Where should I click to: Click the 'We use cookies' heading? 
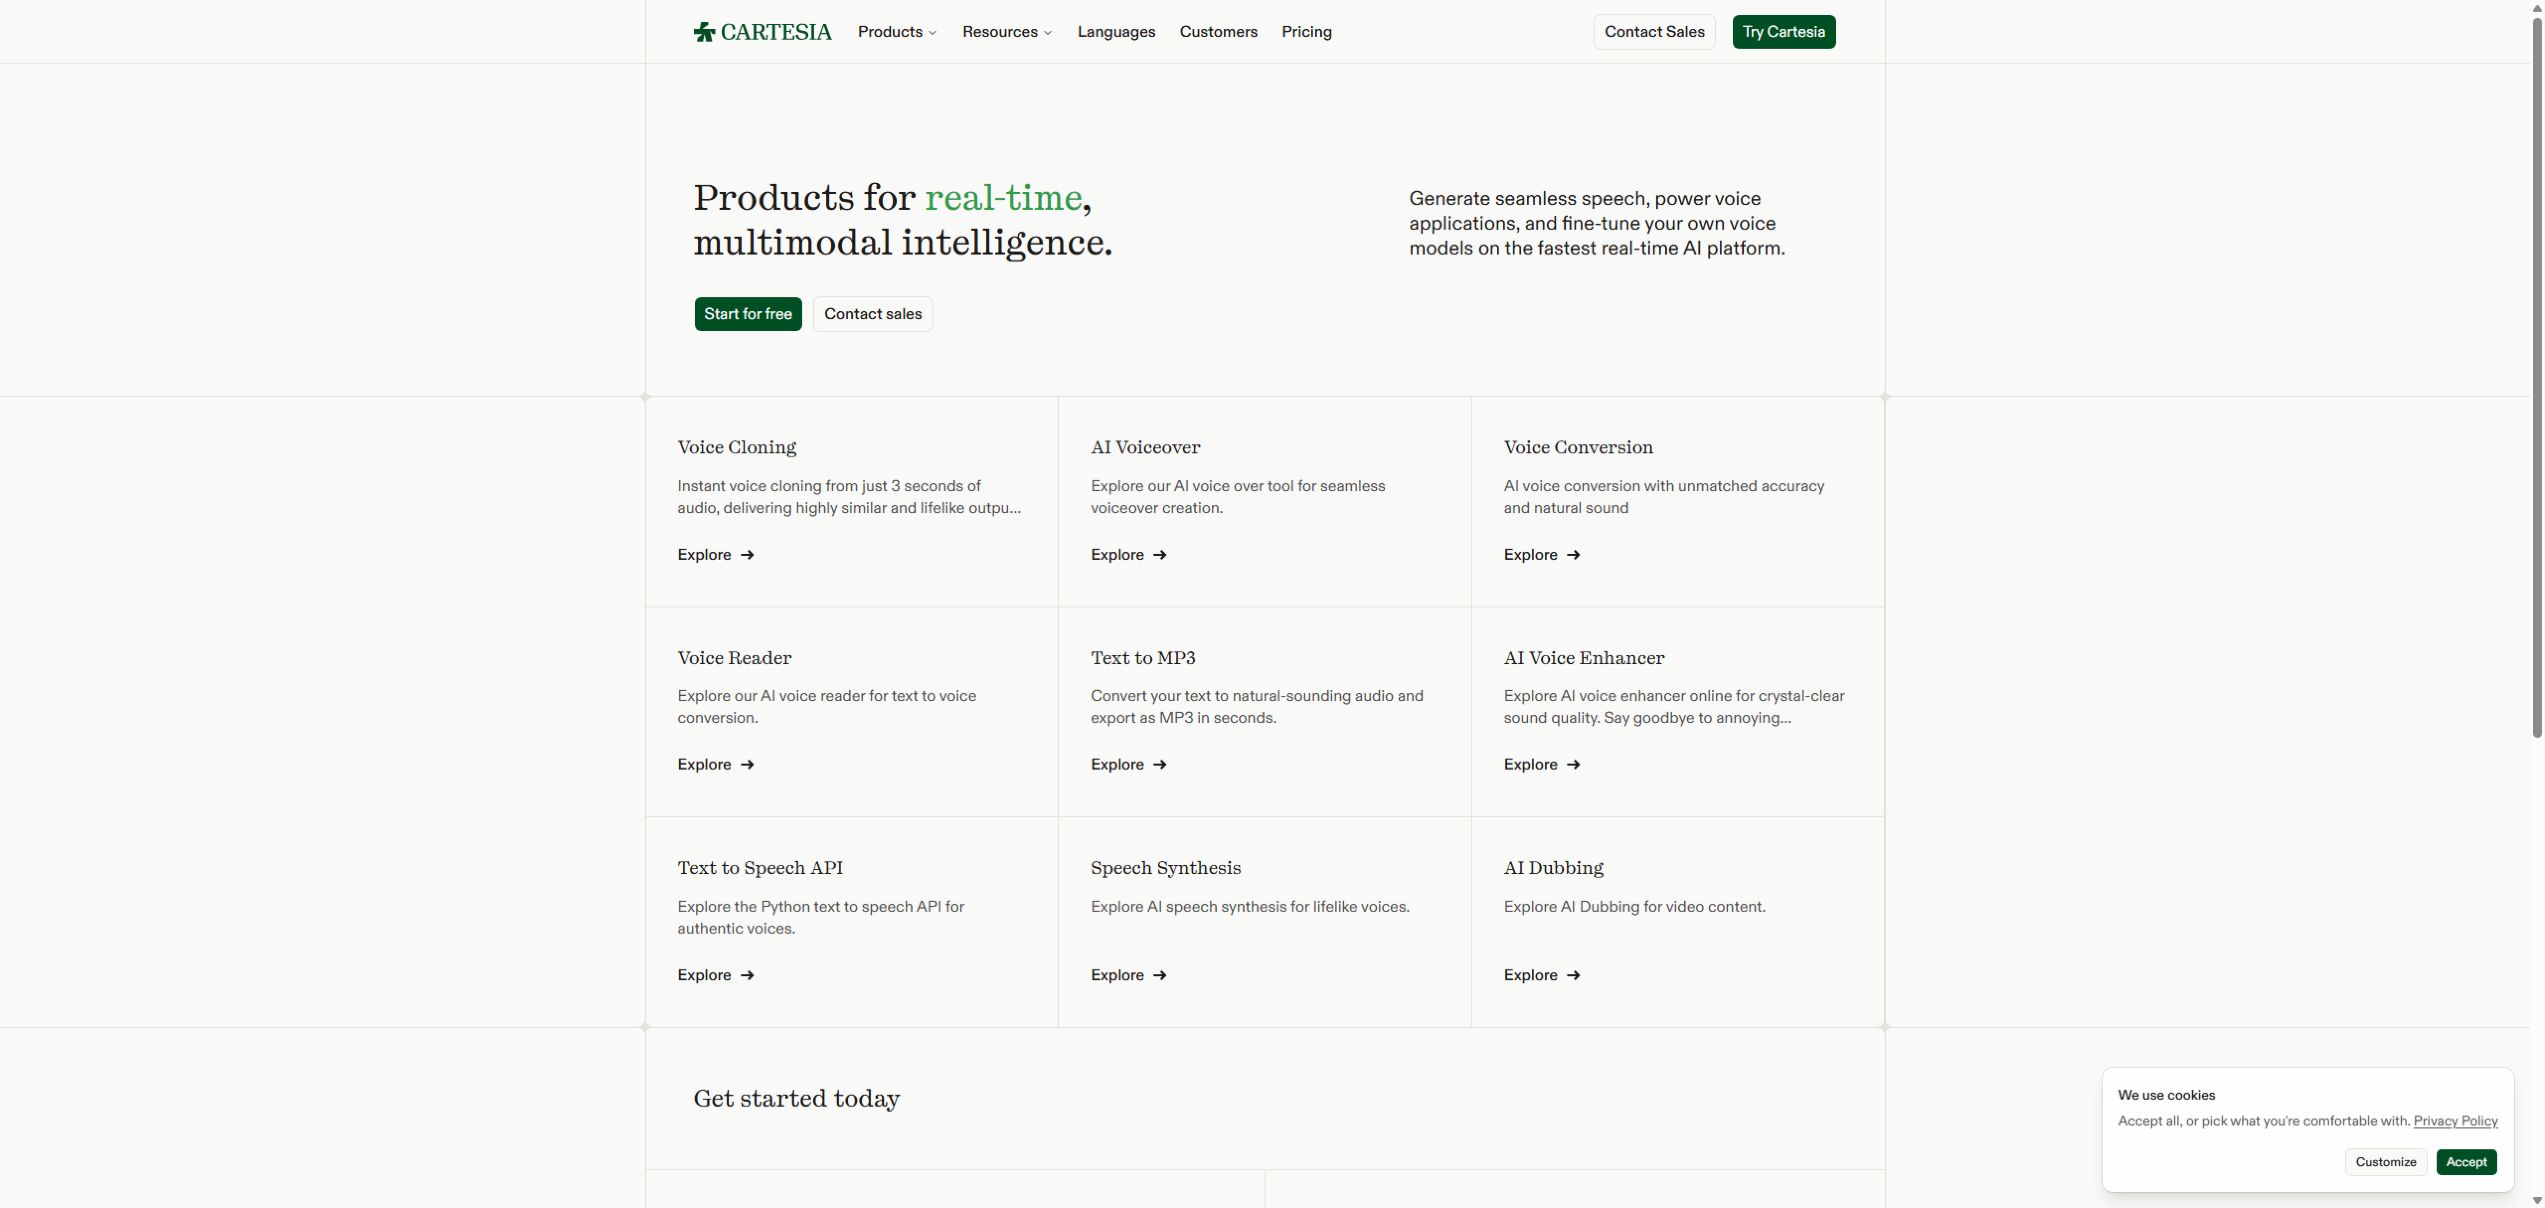point(2166,1096)
